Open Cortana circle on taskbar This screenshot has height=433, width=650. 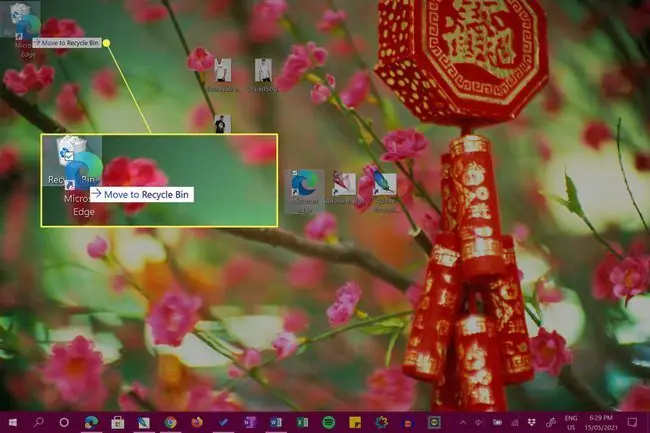pyautogui.click(x=64, y=422)
